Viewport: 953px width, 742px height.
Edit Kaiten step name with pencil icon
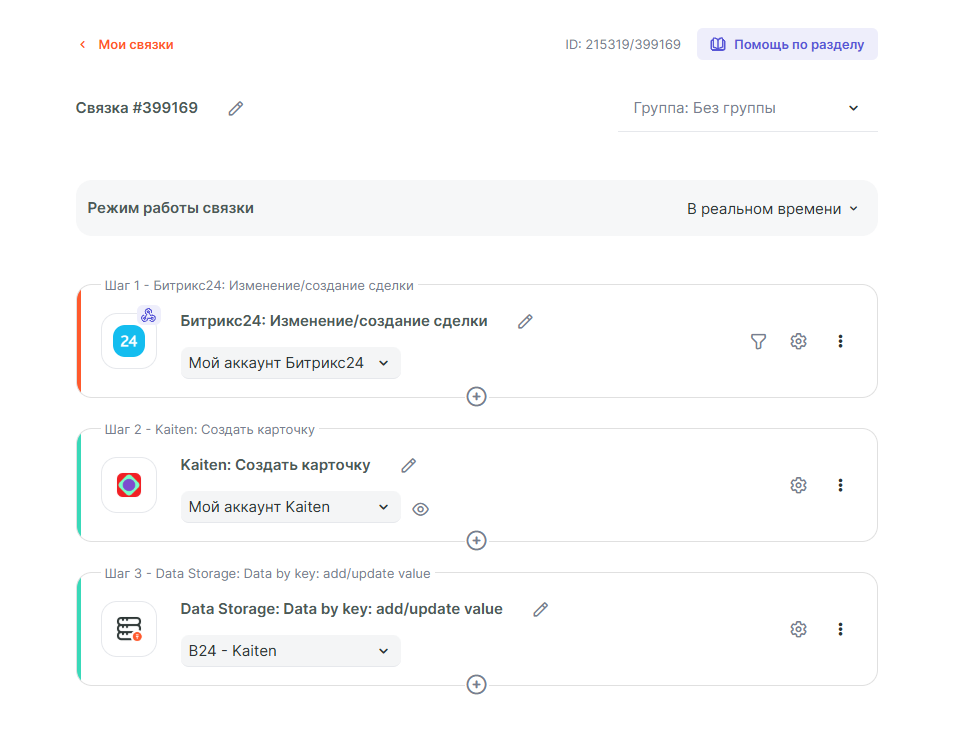coord(408,465)
